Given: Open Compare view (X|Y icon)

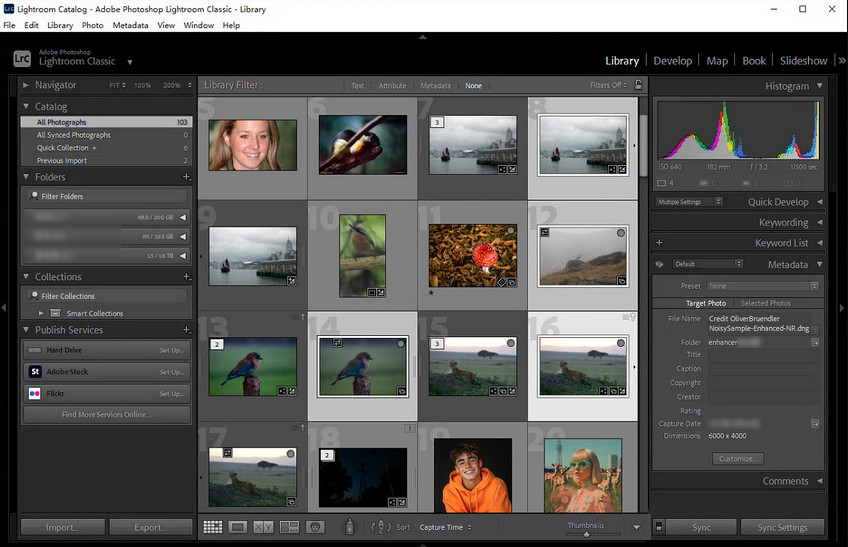Looking at the screenshot, I should coord(263,527).
